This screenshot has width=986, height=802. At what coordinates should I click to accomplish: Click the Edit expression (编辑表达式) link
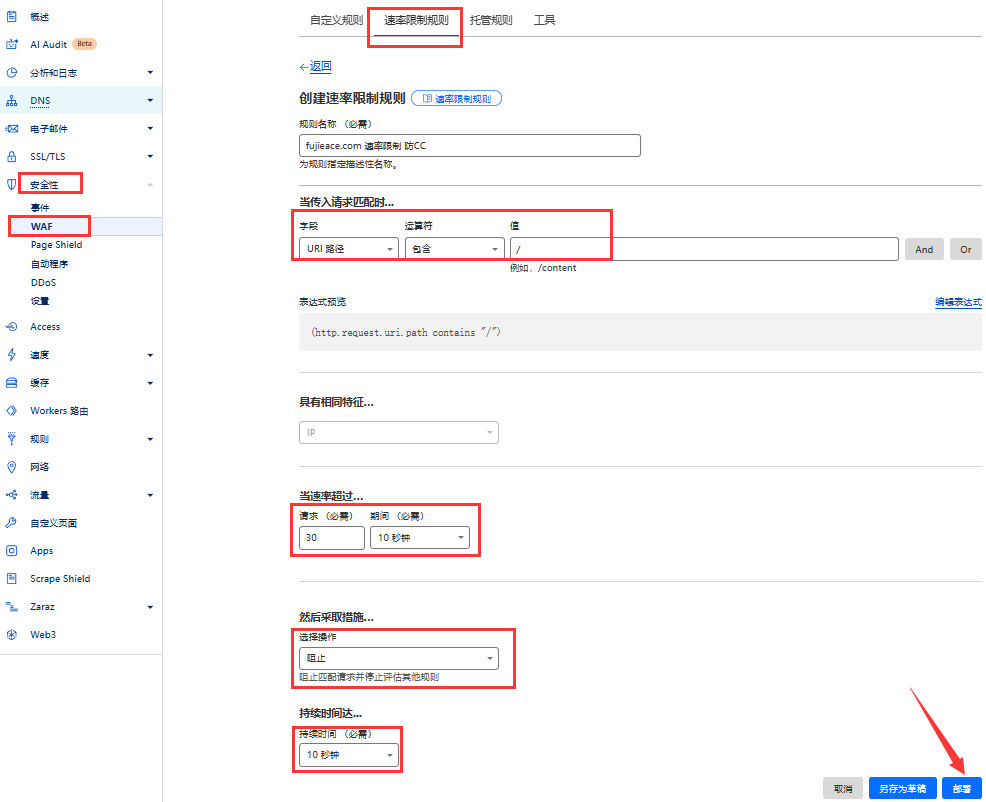click(x=958, y=302)
